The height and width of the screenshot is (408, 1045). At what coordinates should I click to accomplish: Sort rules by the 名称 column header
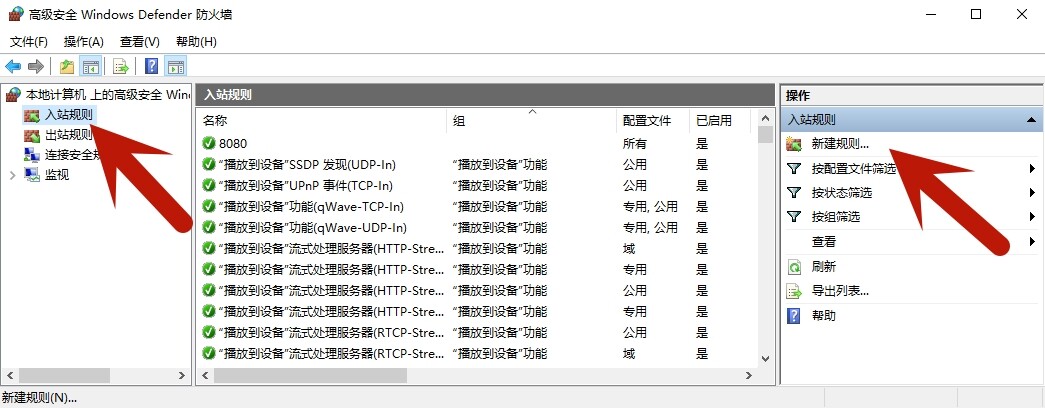point(215,120)
